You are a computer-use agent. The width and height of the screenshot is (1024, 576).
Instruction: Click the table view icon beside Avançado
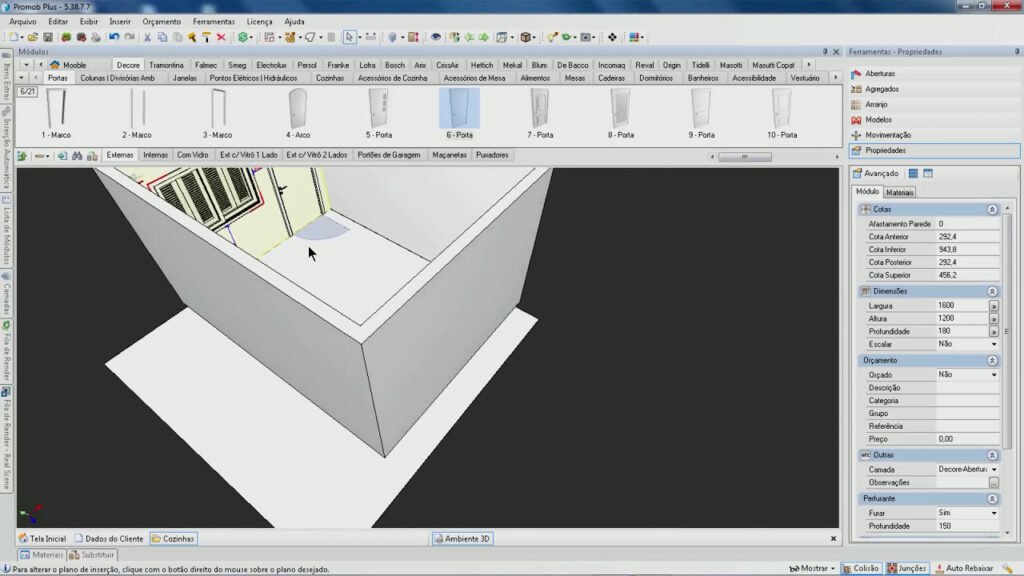(x=928, y=174)
